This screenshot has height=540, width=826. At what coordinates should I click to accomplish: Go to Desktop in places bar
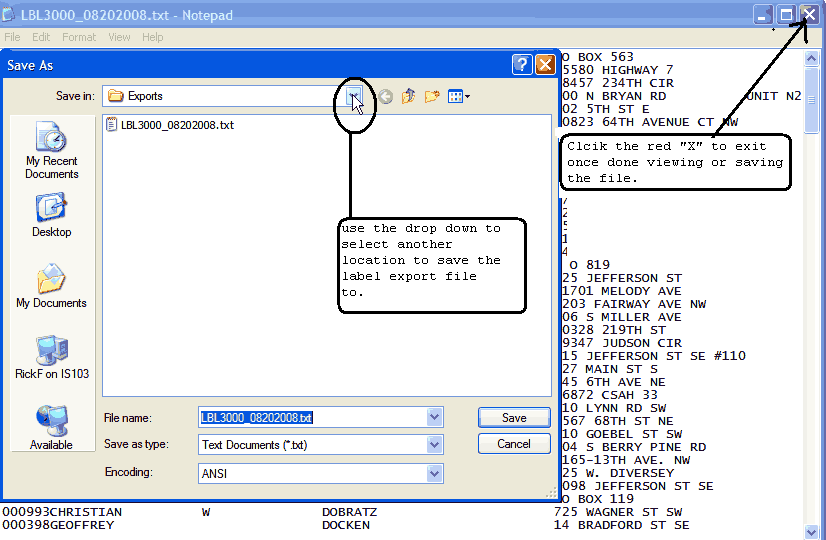(x=51, y=215)
